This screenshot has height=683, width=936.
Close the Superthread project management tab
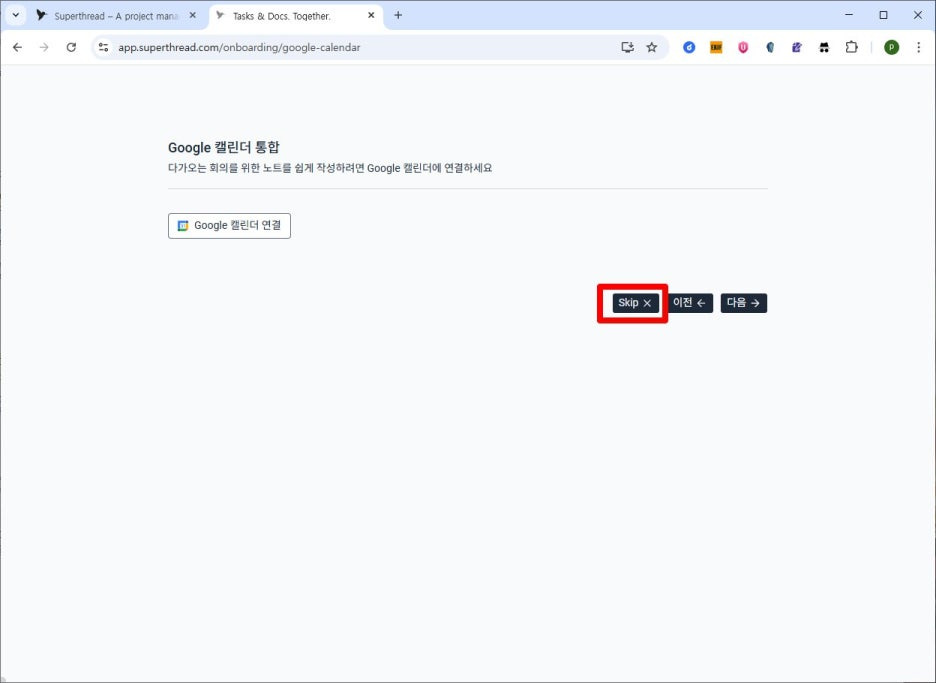click(192, 16)
